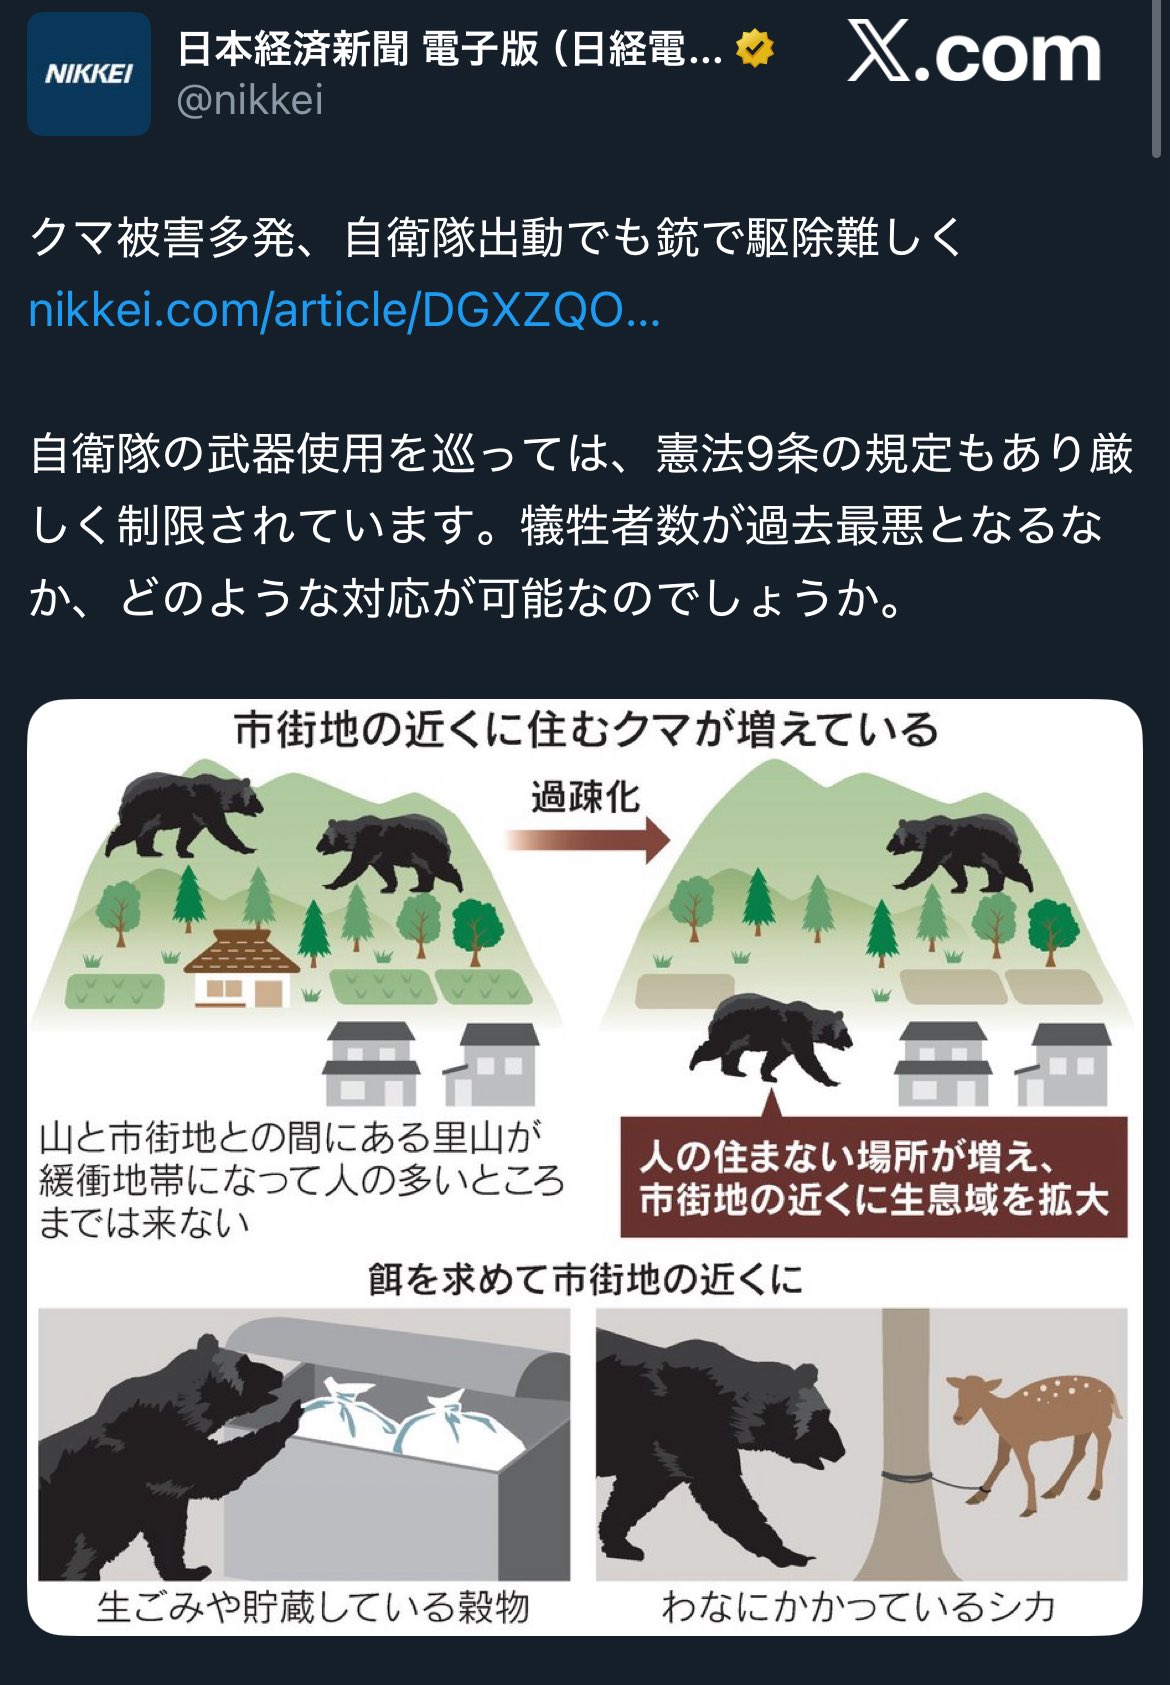
Task: Tap infographic title 市街地の近くに住むクマが増えている
Action: 586,730
